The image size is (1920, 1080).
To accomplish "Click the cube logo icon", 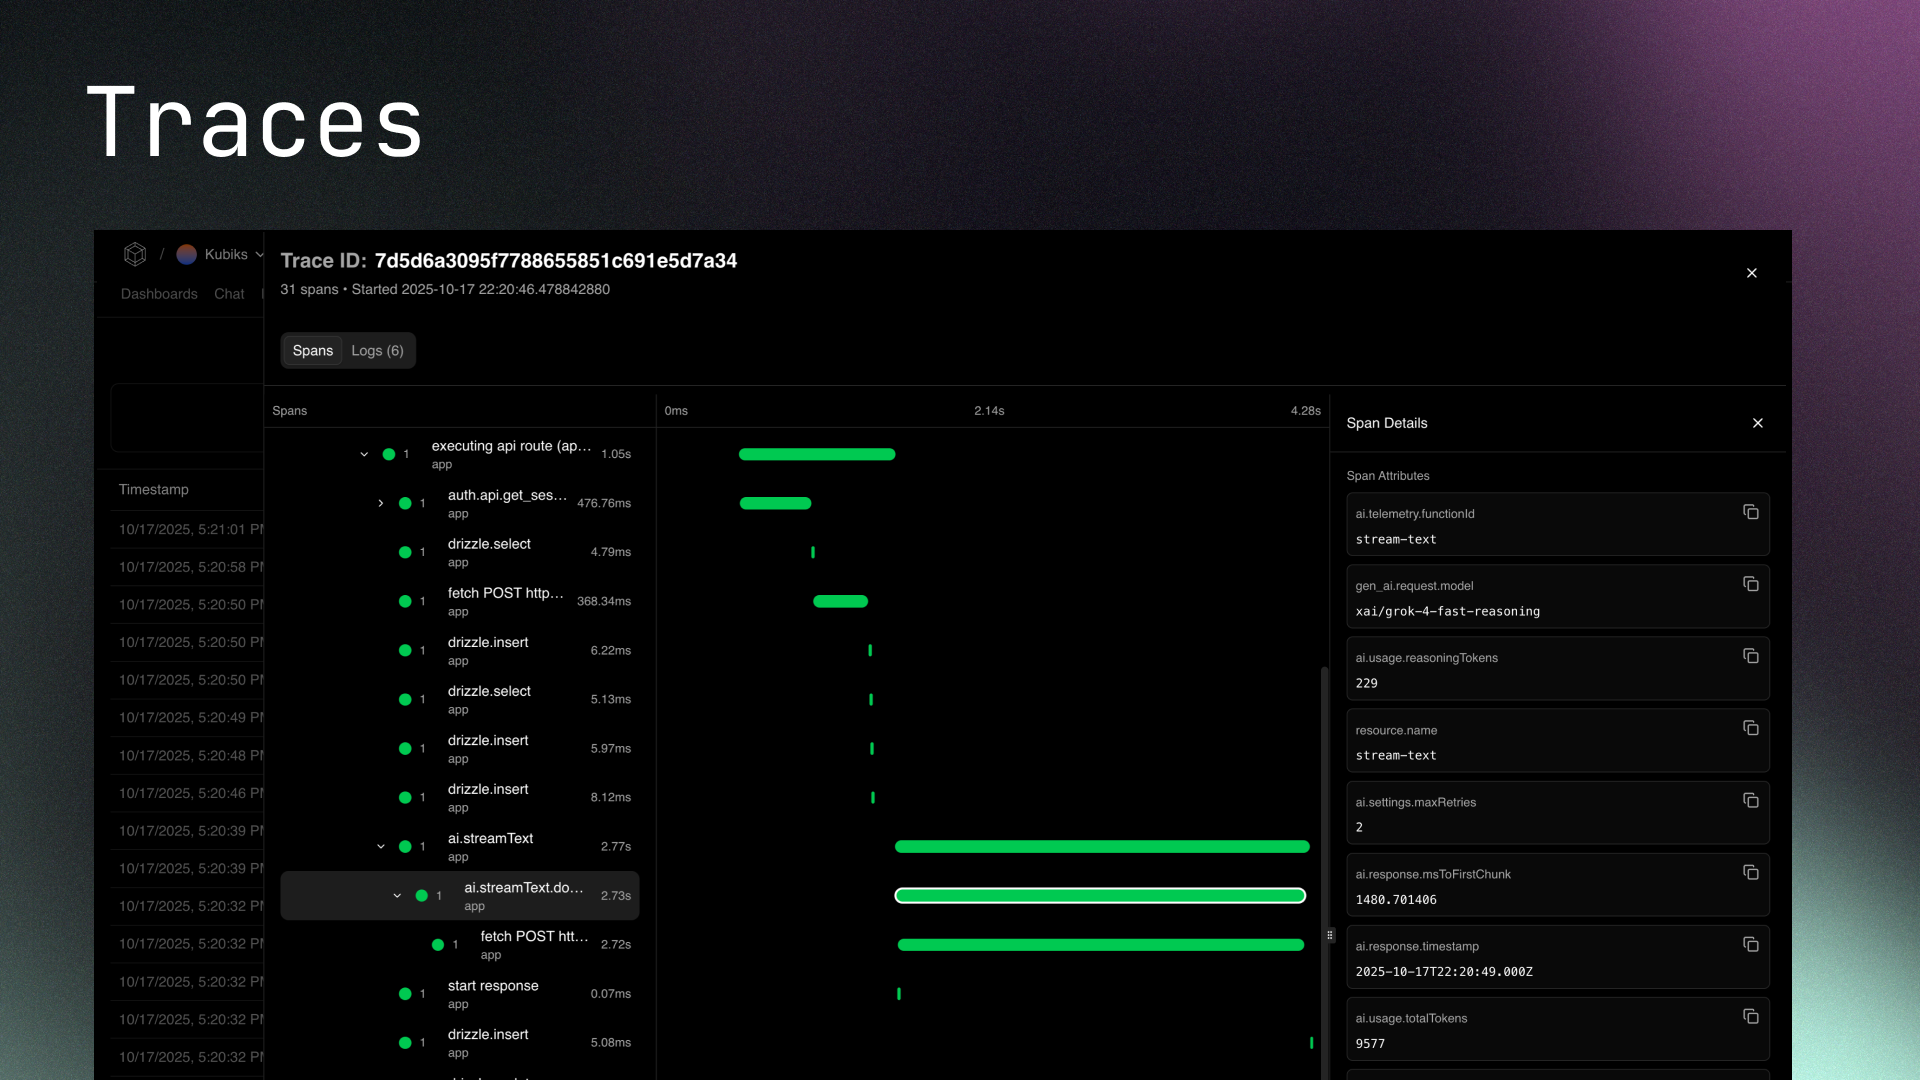I will point(135,254).
